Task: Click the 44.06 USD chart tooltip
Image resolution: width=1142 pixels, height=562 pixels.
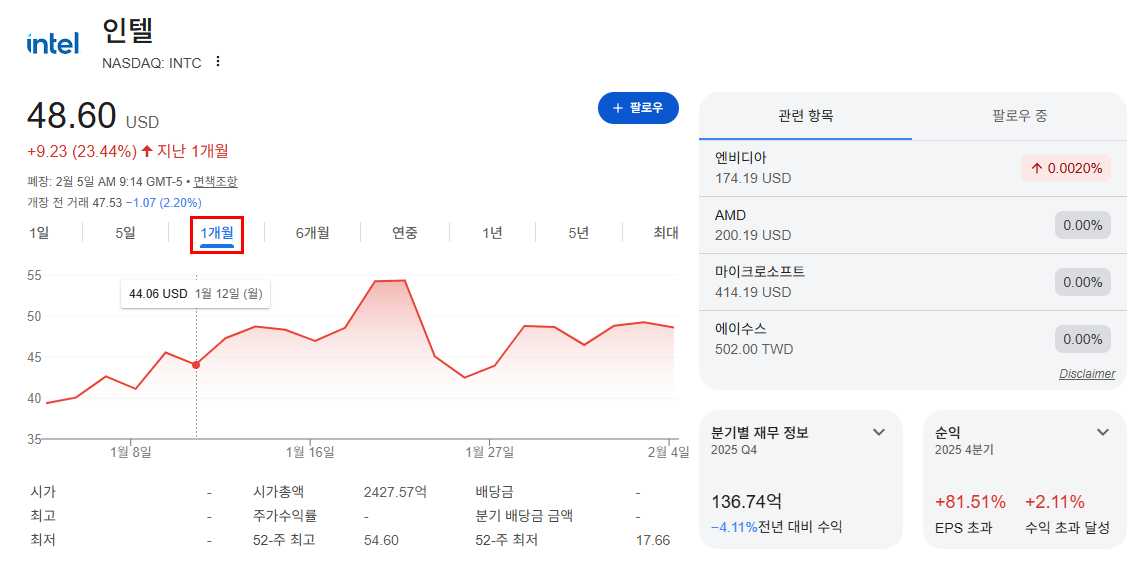Action: coord(195,294)
